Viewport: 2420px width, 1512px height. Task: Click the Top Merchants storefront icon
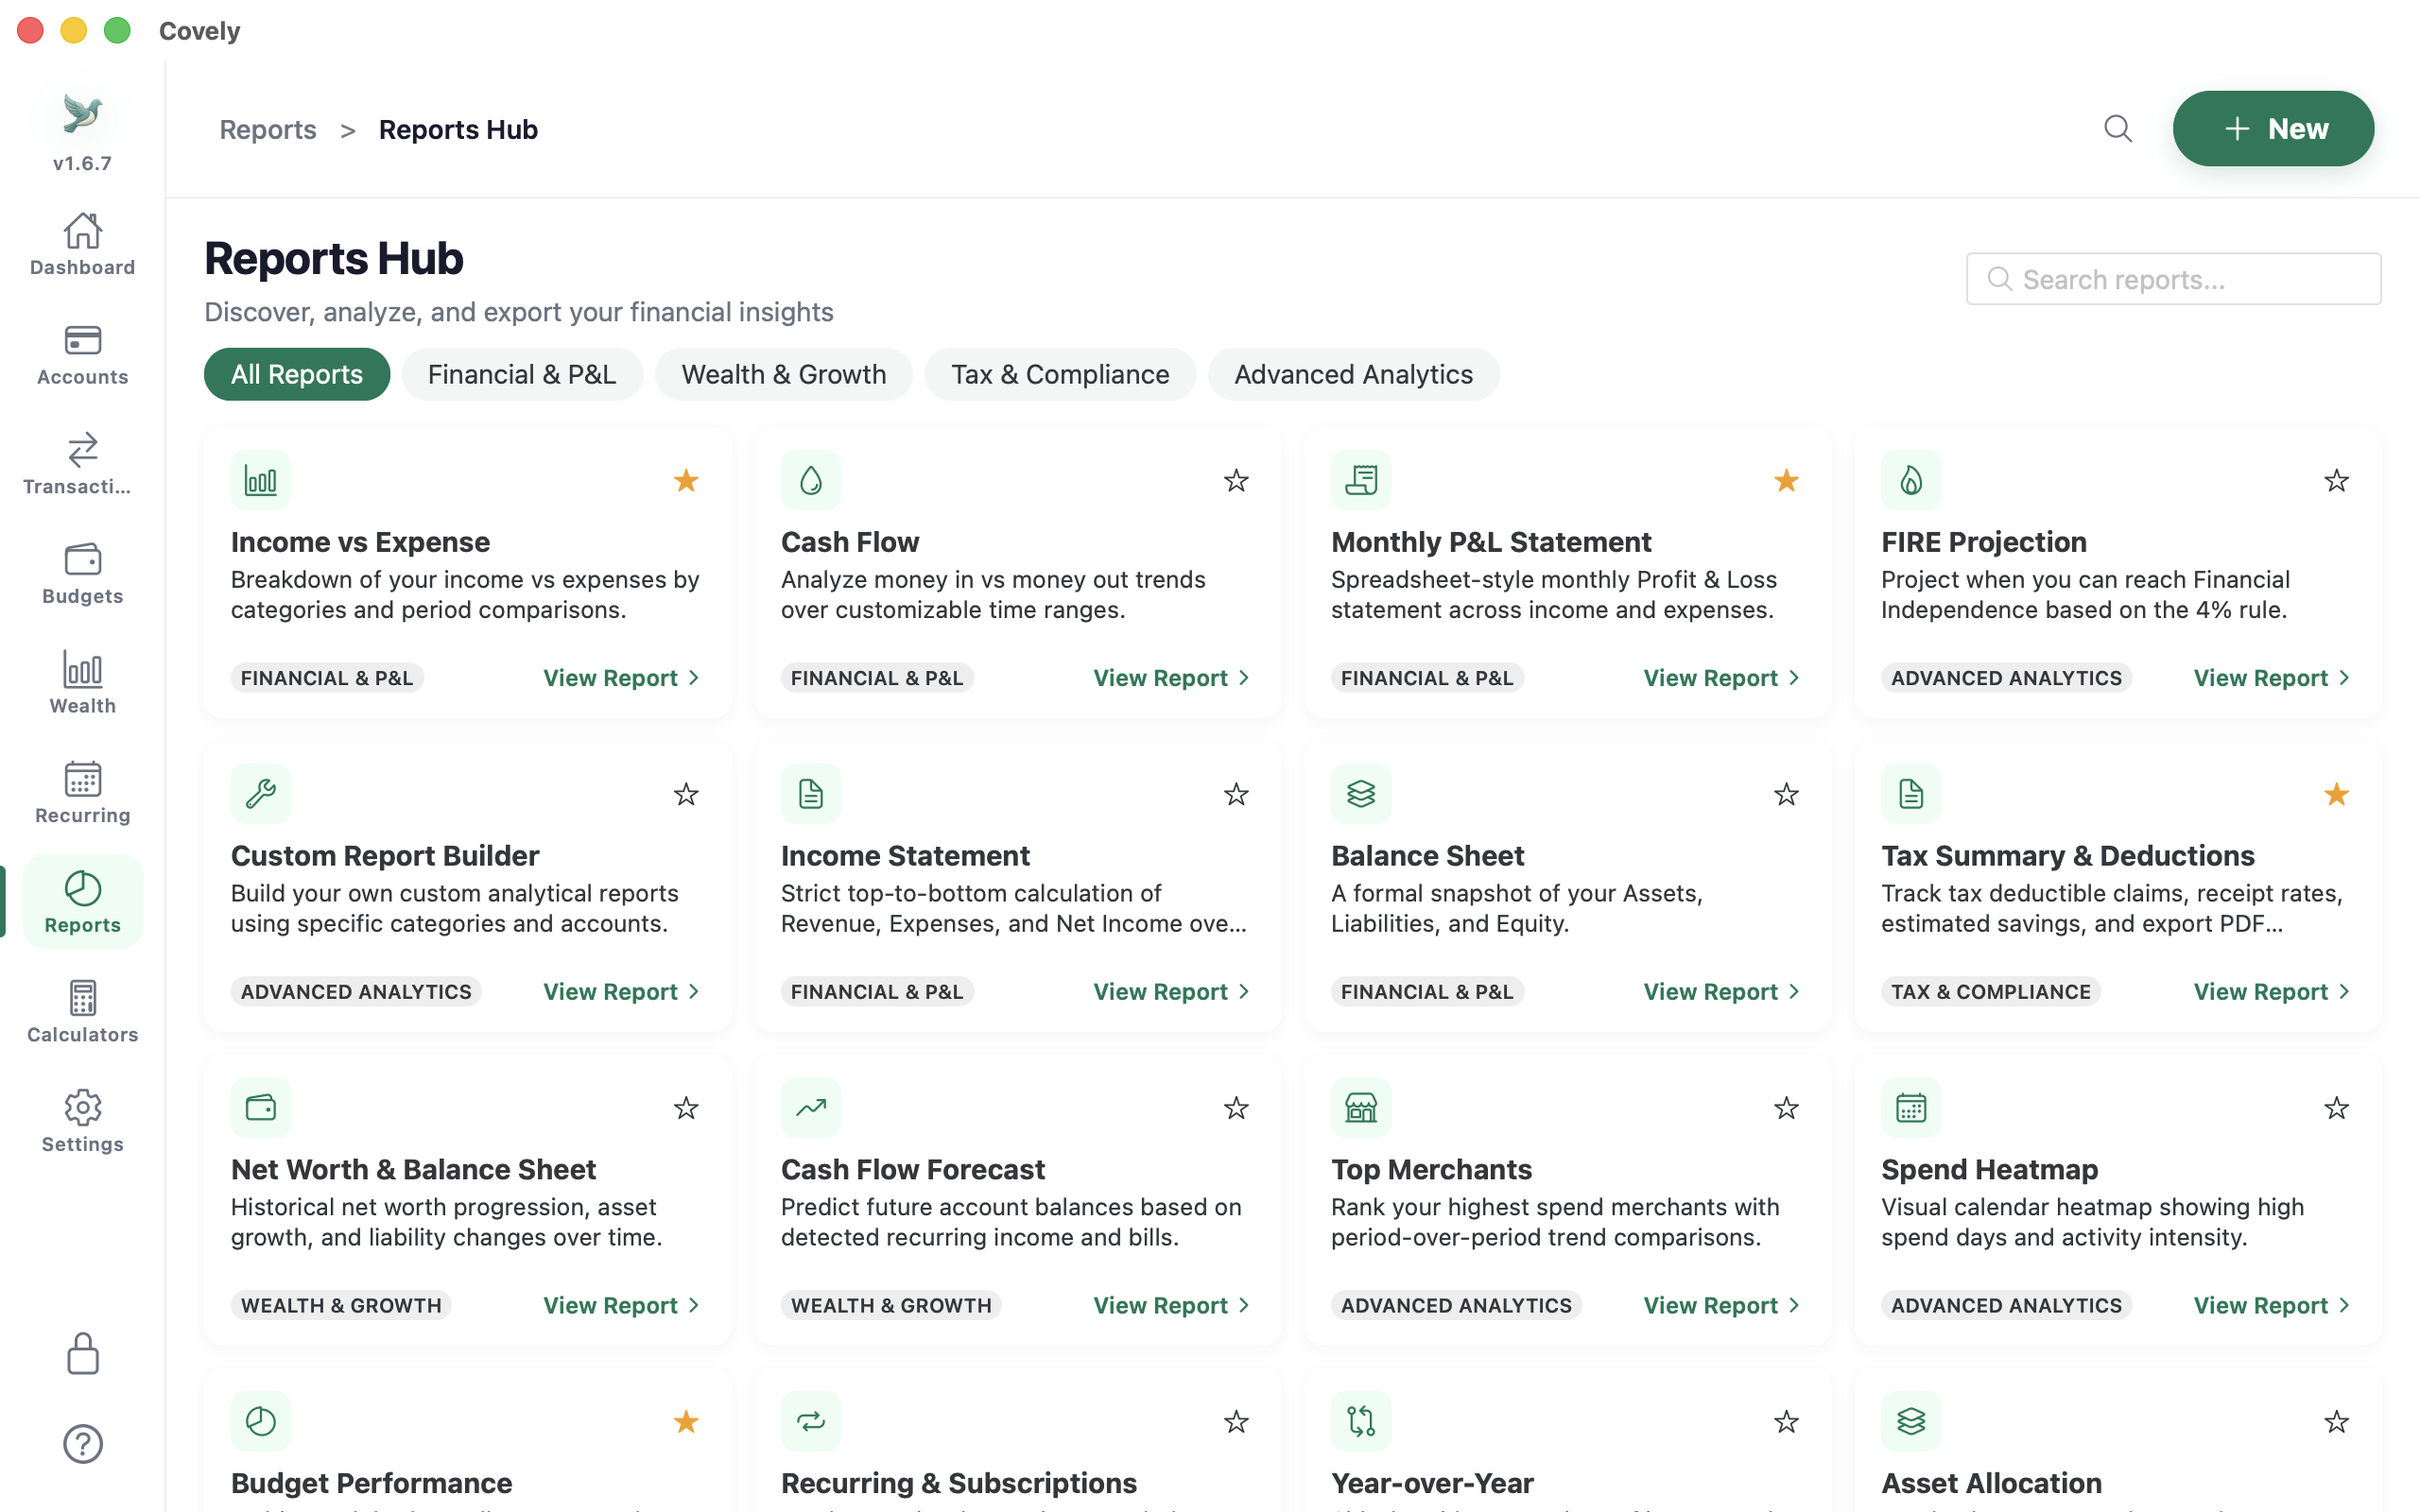pos(1361,1108)
